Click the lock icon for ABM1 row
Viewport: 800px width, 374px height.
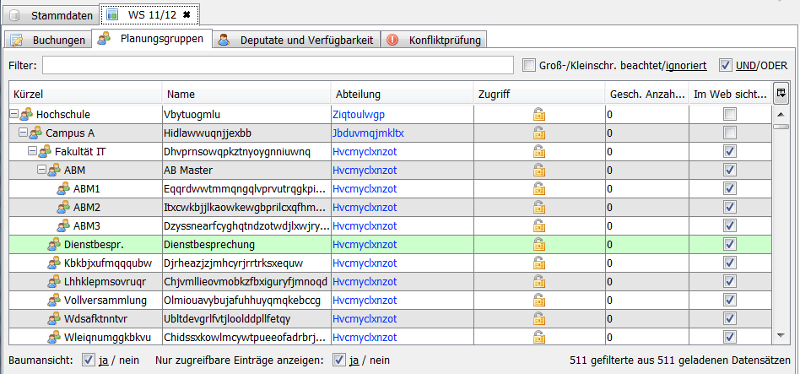pos(539,189)
